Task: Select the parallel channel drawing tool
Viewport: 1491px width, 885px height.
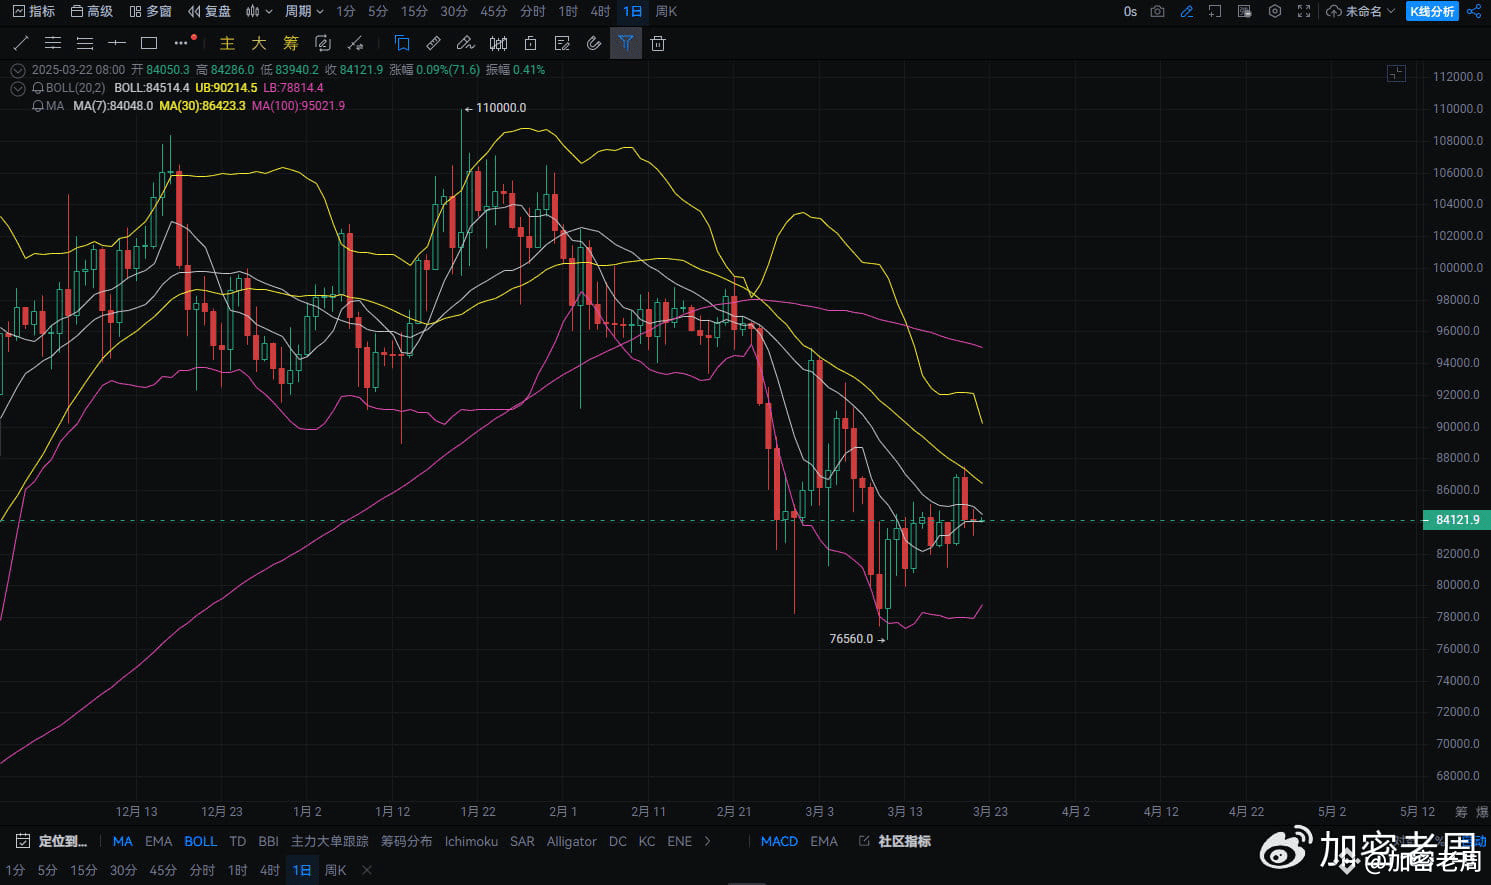Action: click(x=53, y=43)
